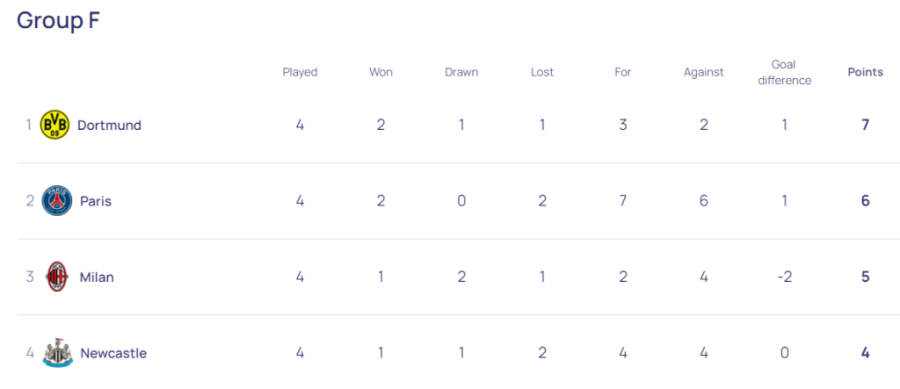Click Dortmund's points value of 7
The height and width of the screenshot is (389, 900).
pos(866,125)
